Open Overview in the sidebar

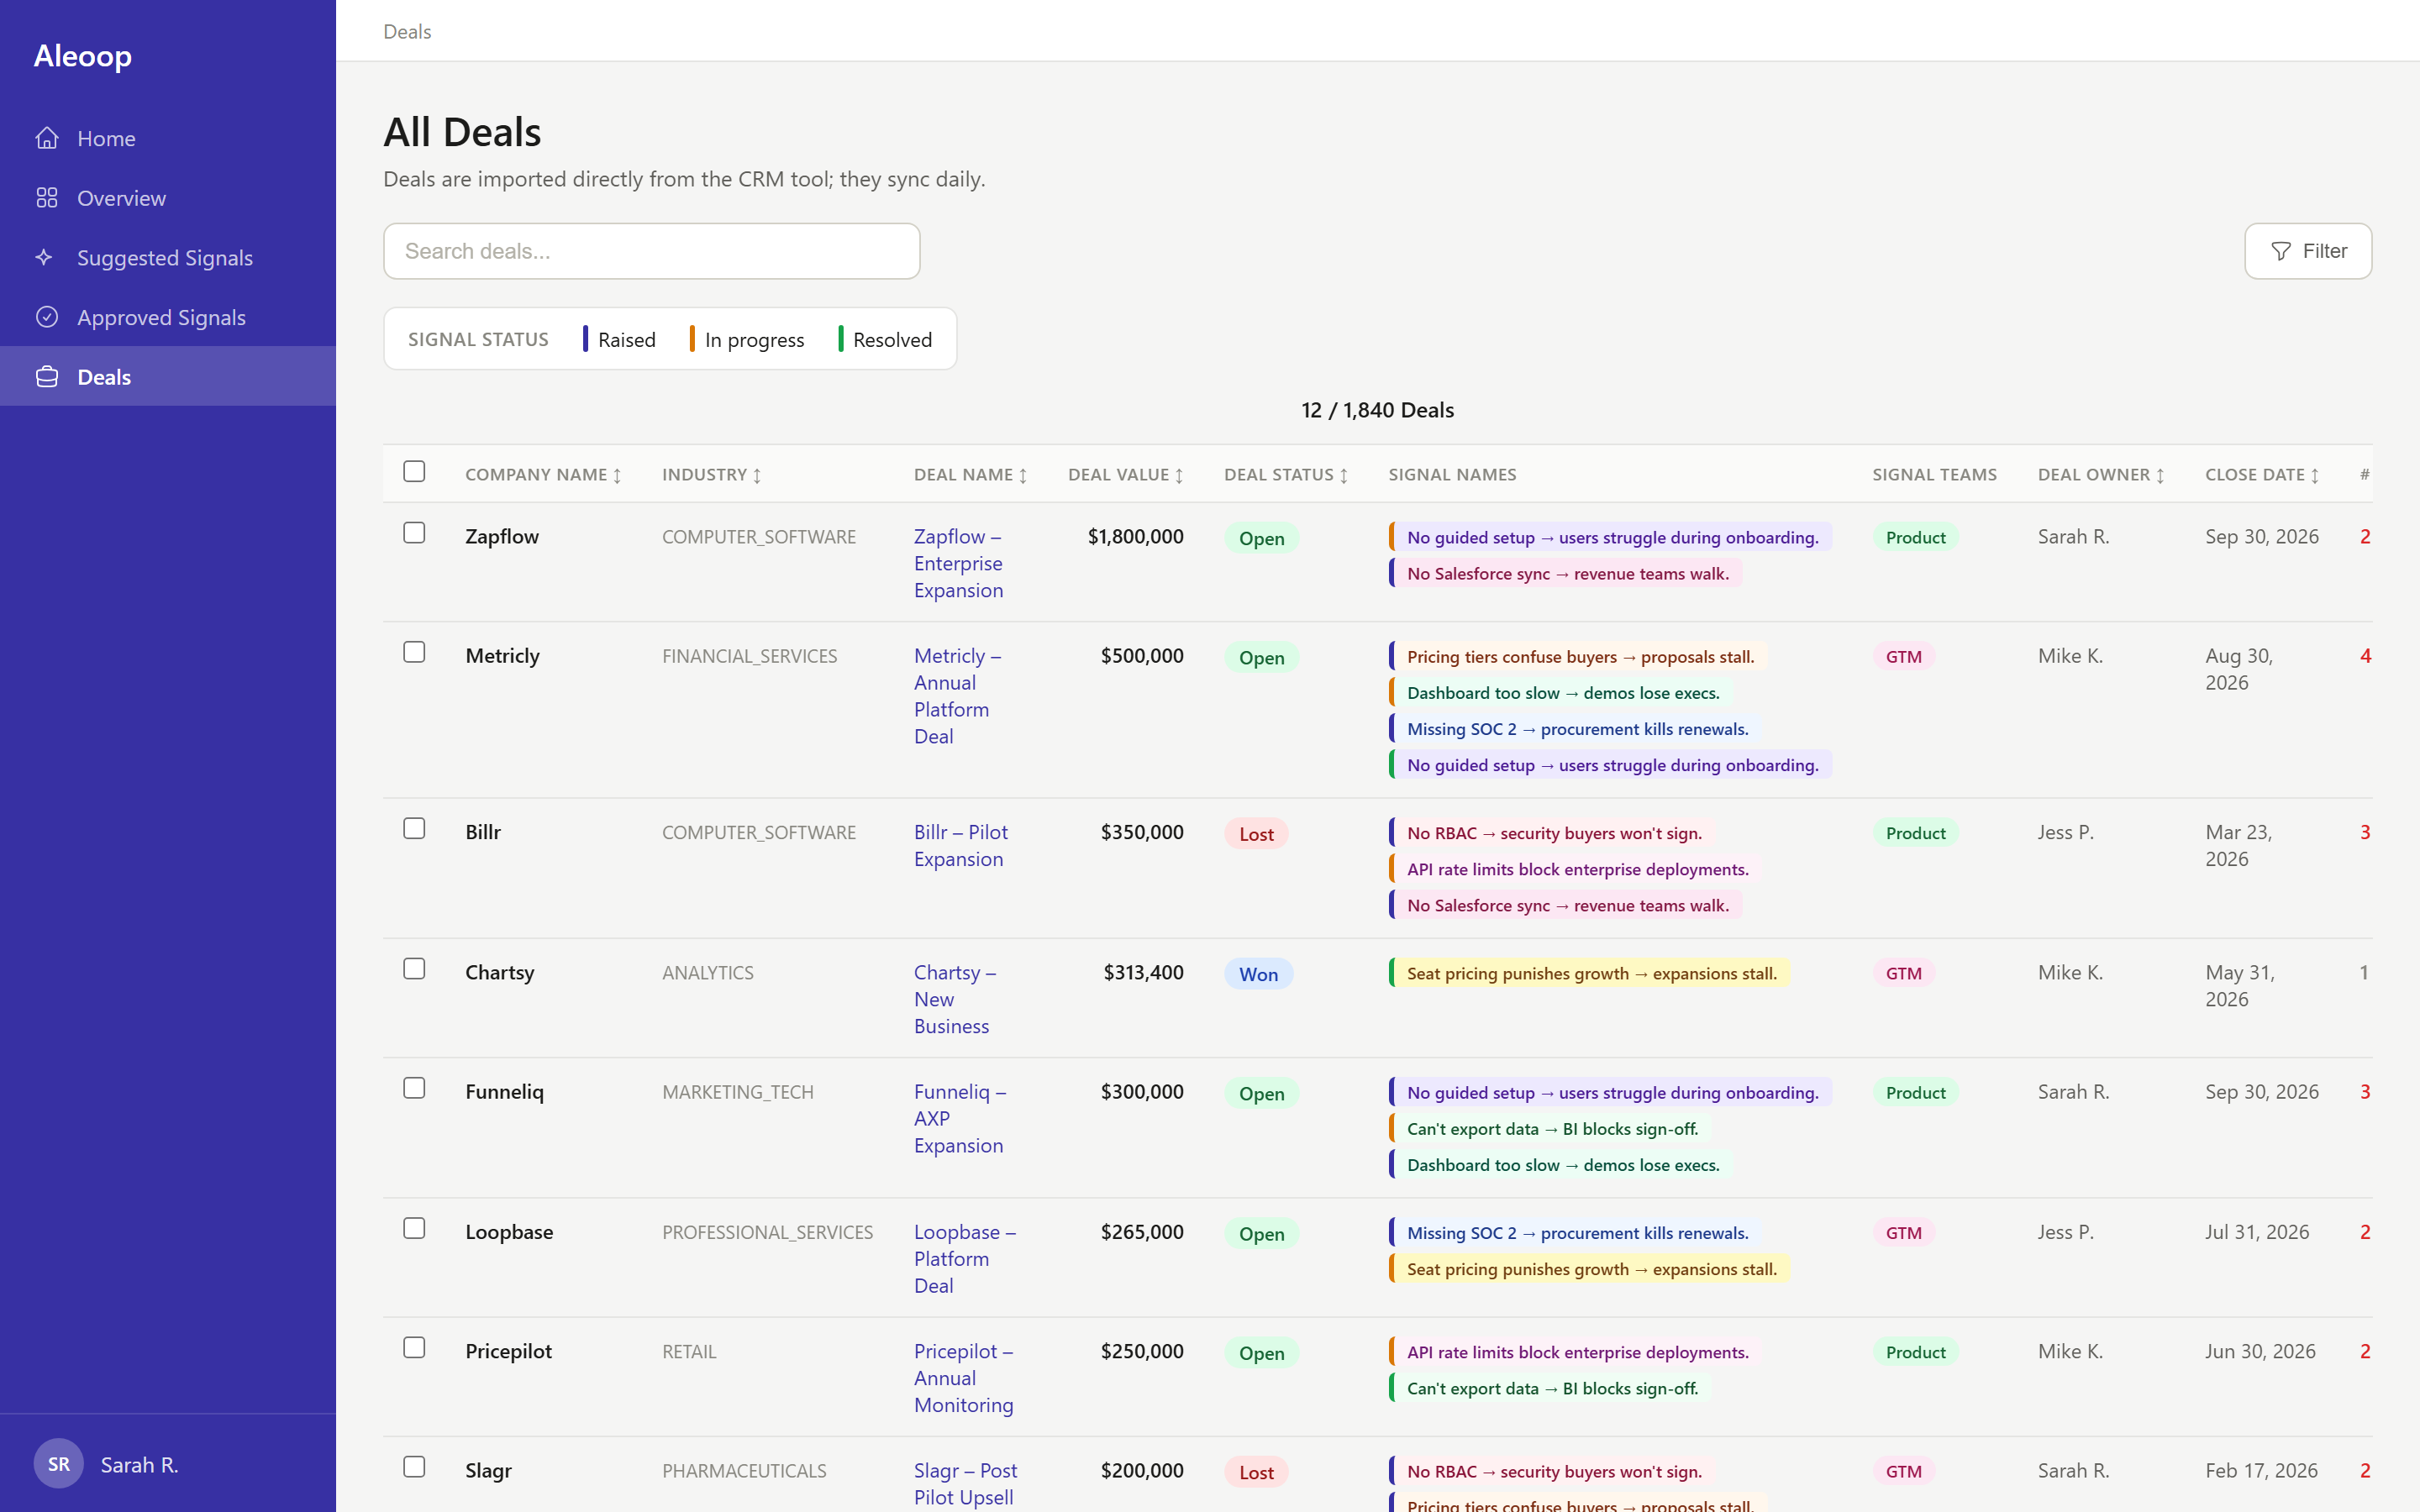point(168,198)
